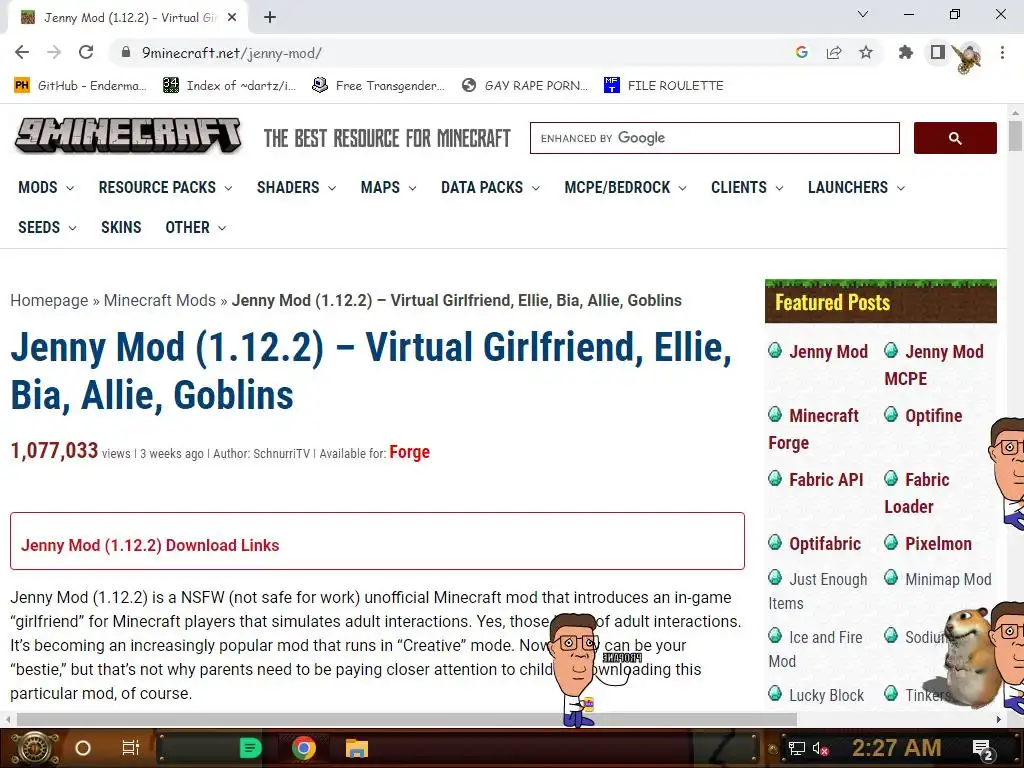This screenshot has width=1024, height=768.
Task: Open featured post Fabric Loader
Action: [917, 492]
